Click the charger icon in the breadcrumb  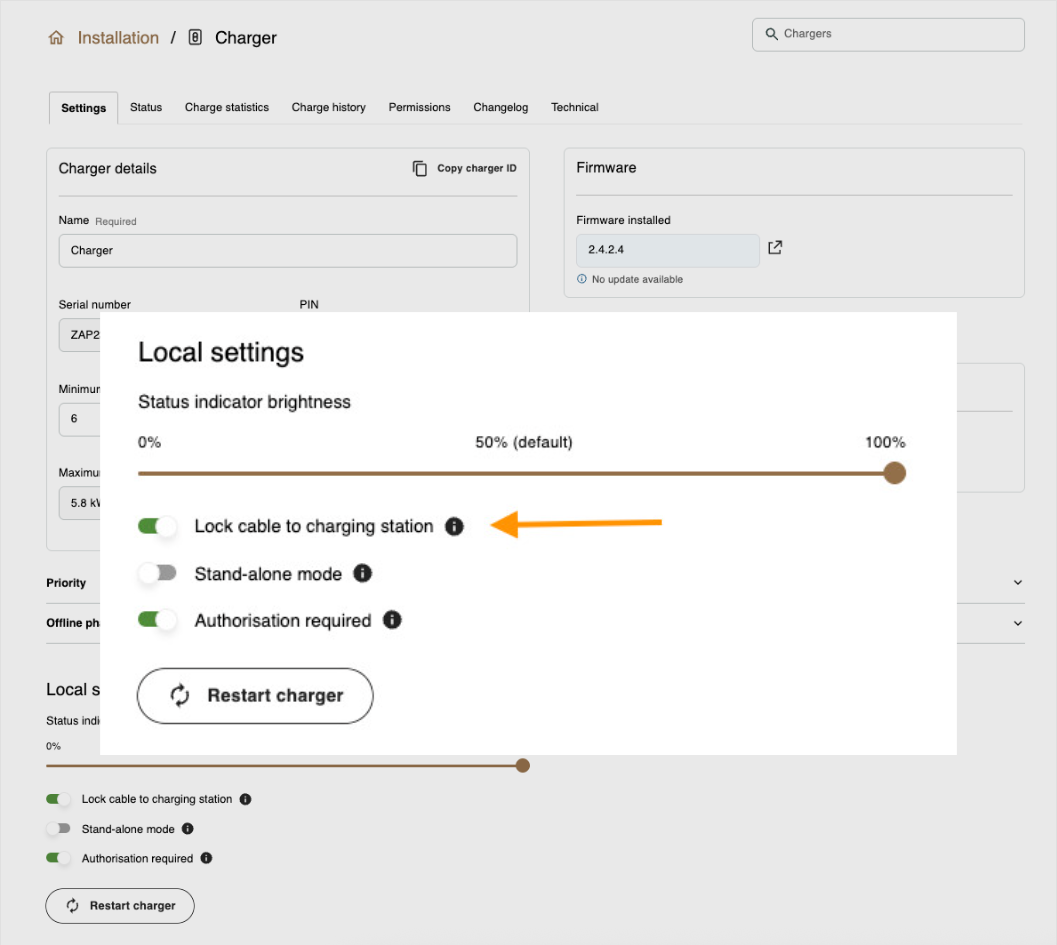coord(195,38)
